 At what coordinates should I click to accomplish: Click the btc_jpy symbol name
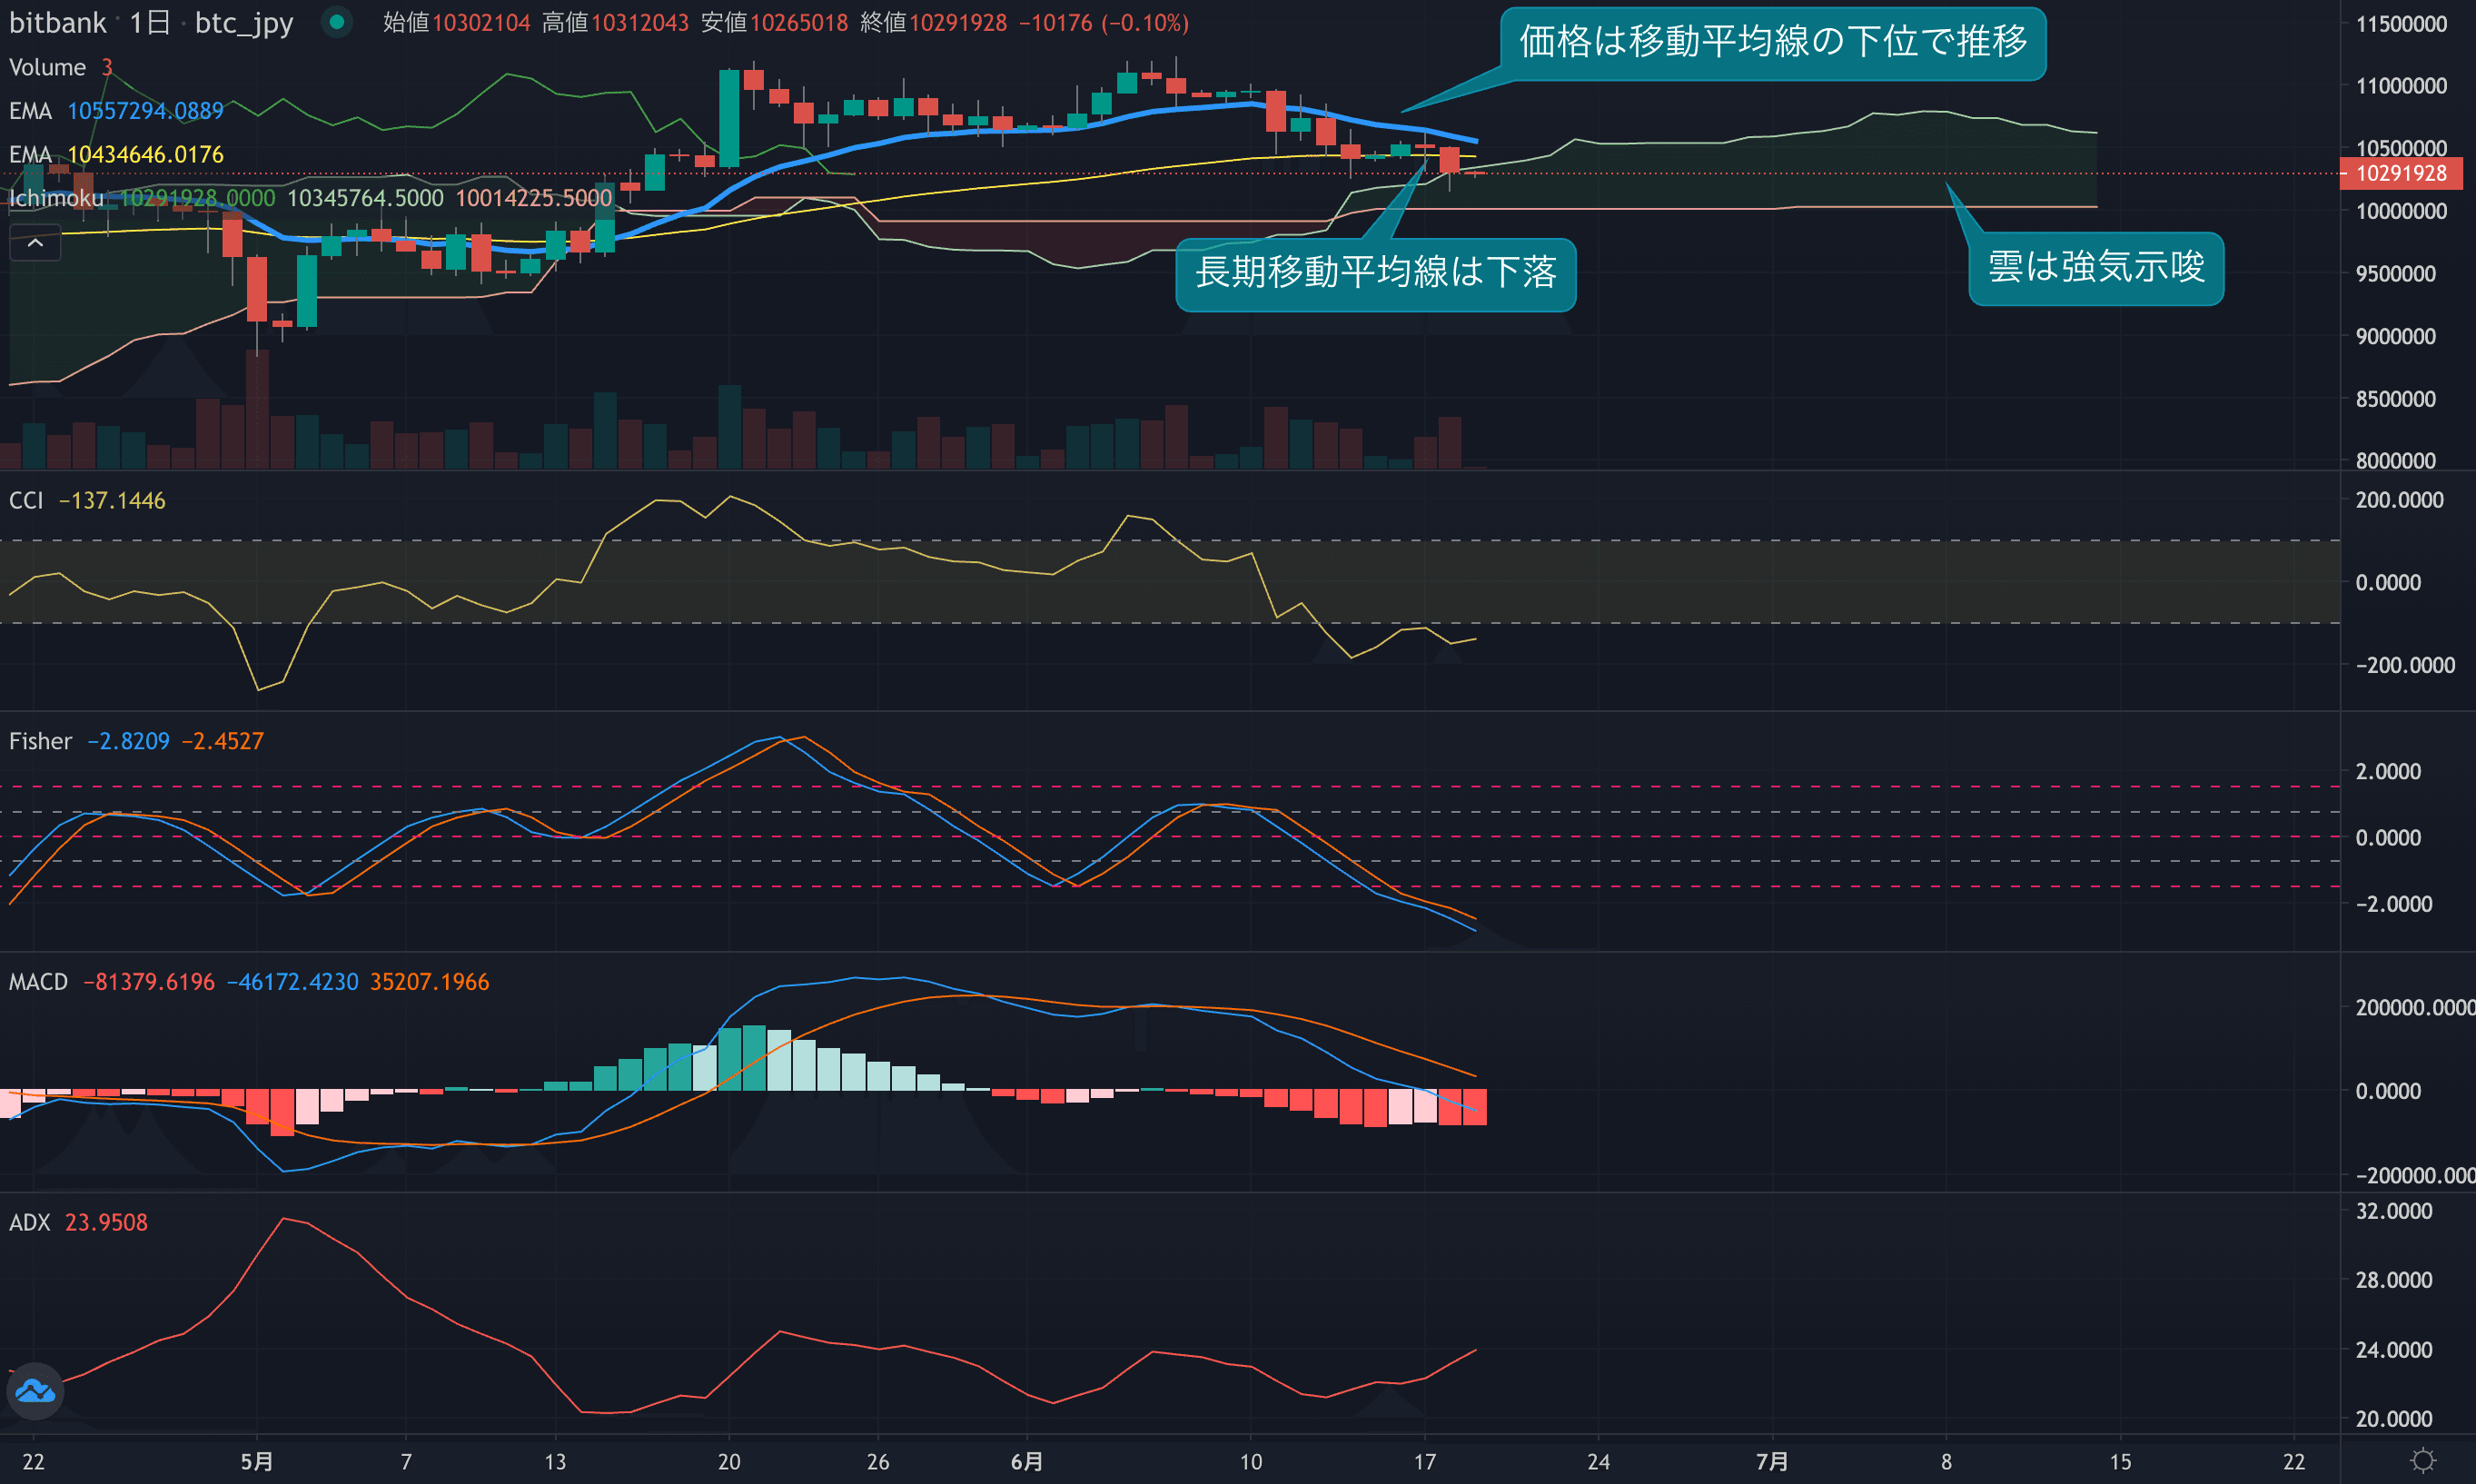244,22
